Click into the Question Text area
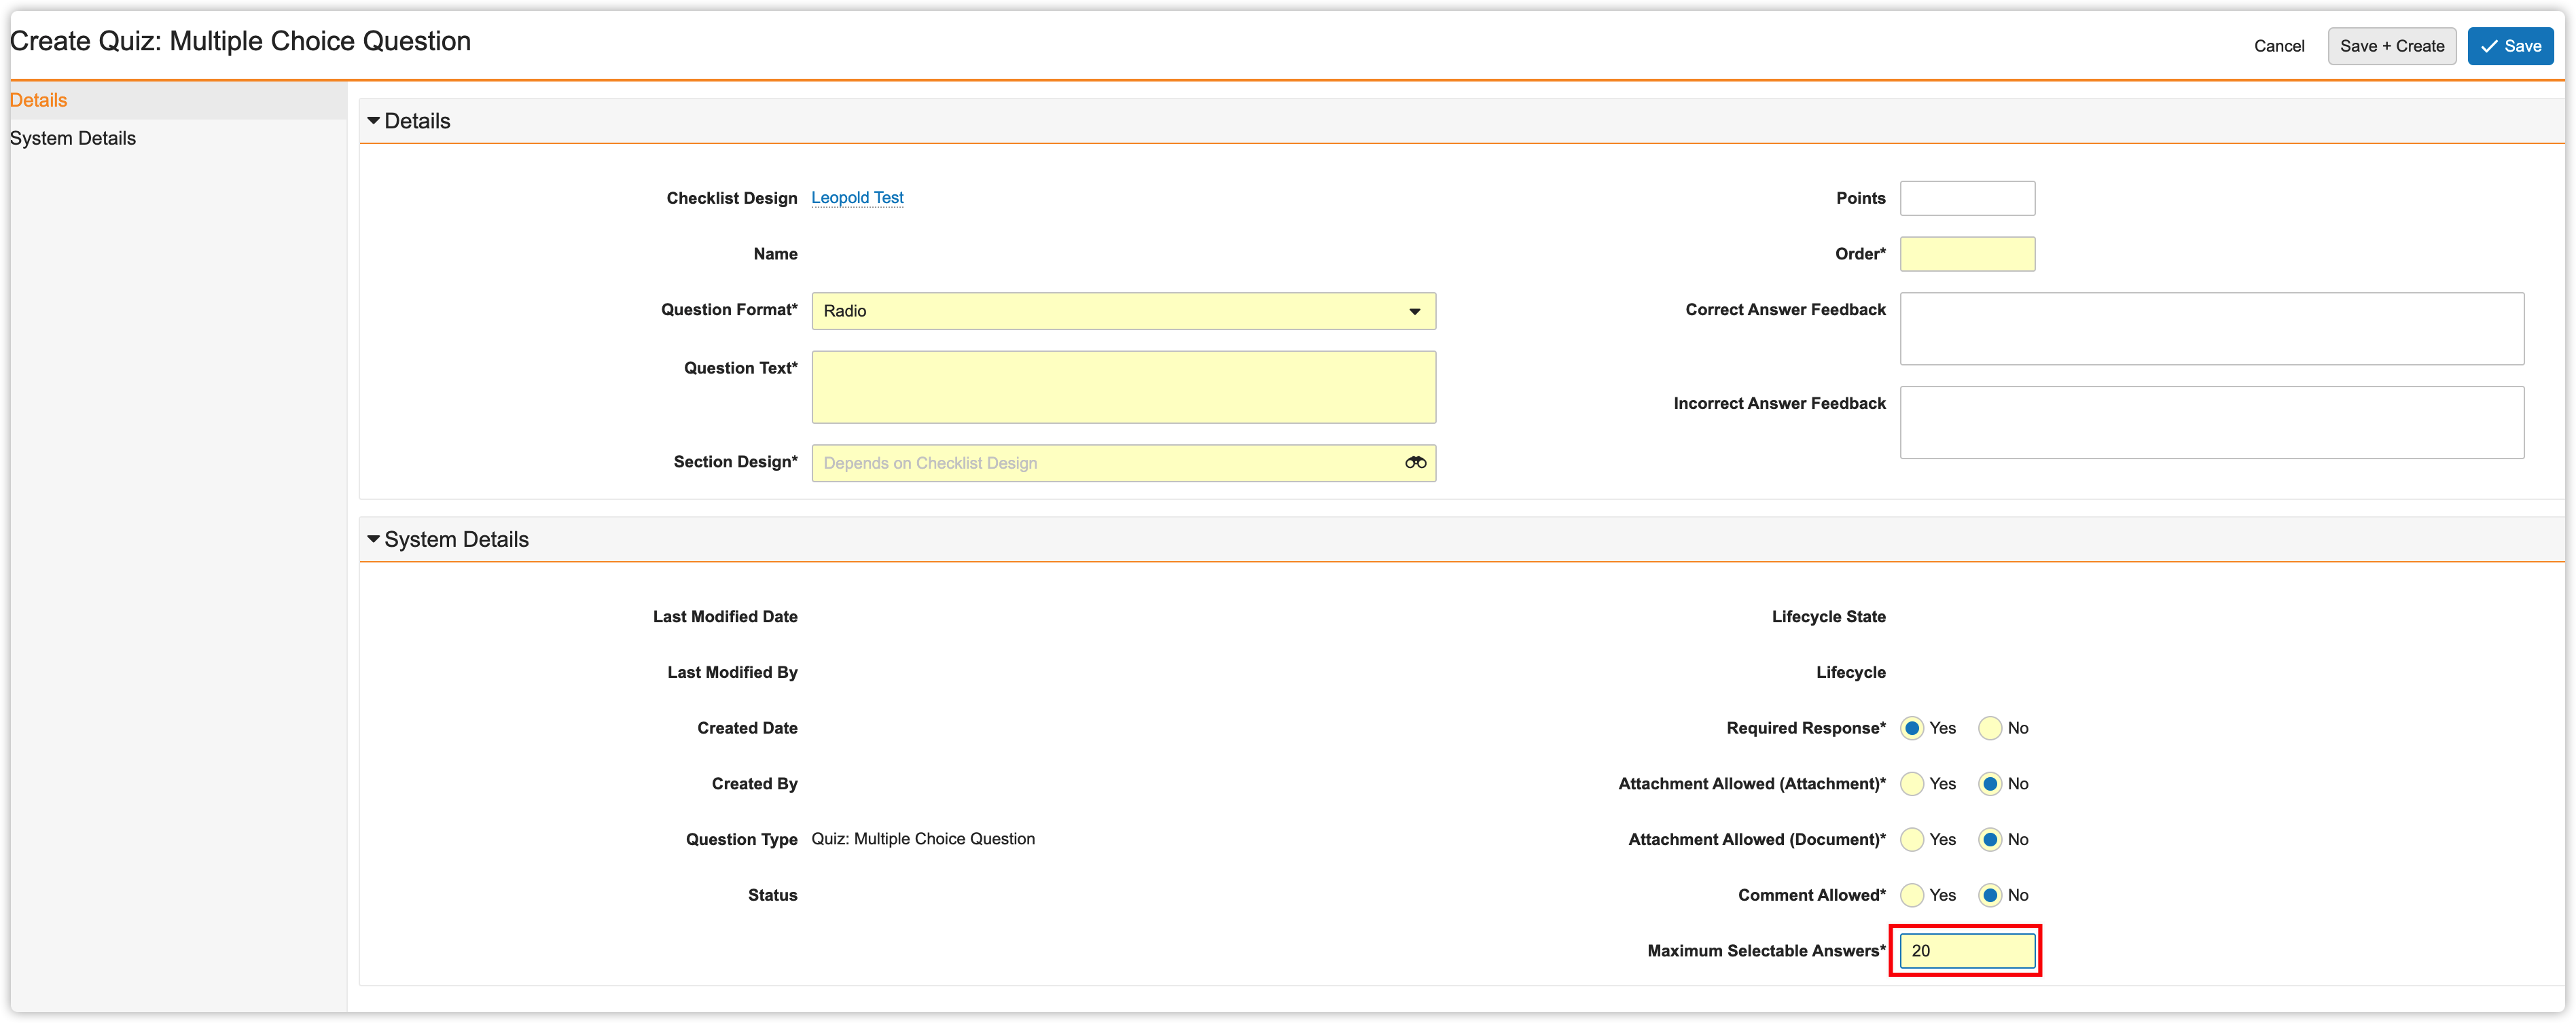The image size is (2576, 1023). 1123,387
